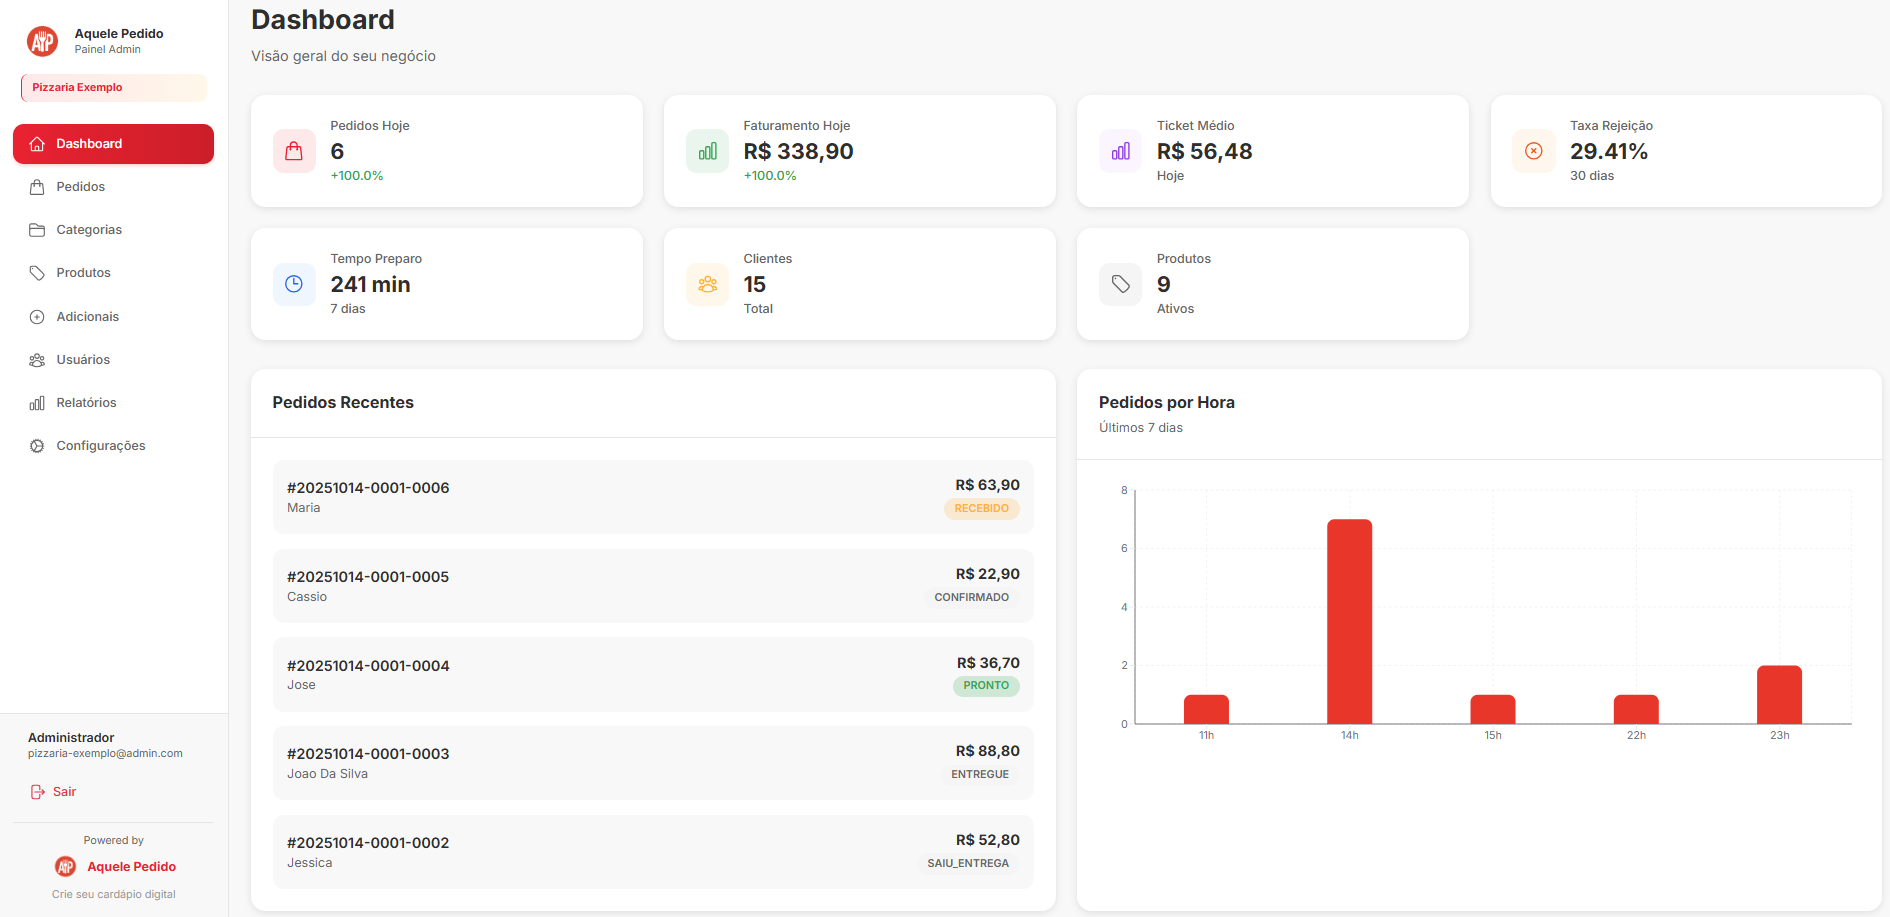
Task: Open the Pedidos section from sidebar
Action: point(80,186)
